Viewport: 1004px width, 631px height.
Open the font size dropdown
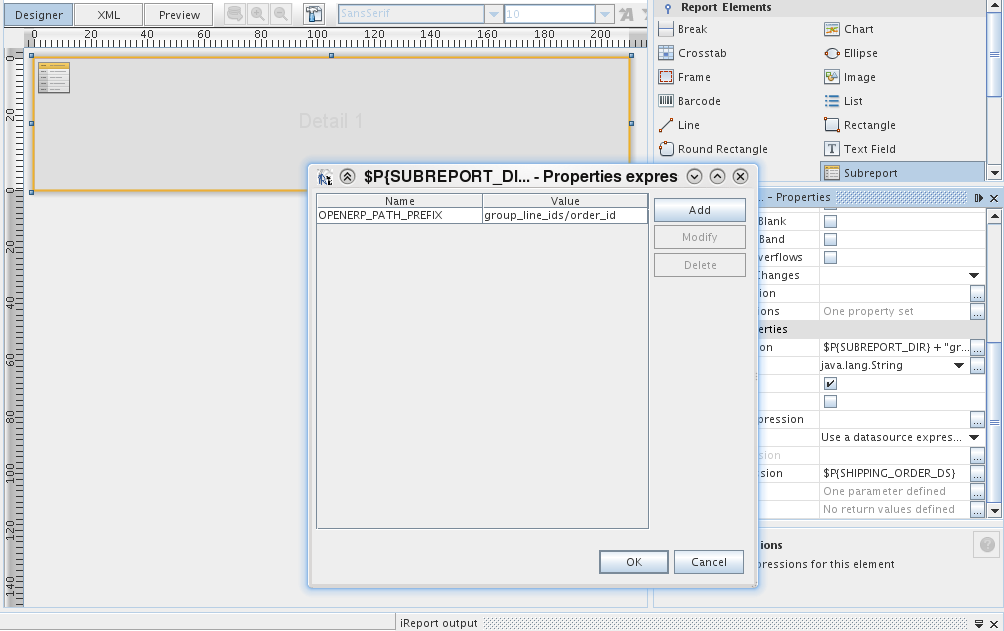tap(604, 14)
